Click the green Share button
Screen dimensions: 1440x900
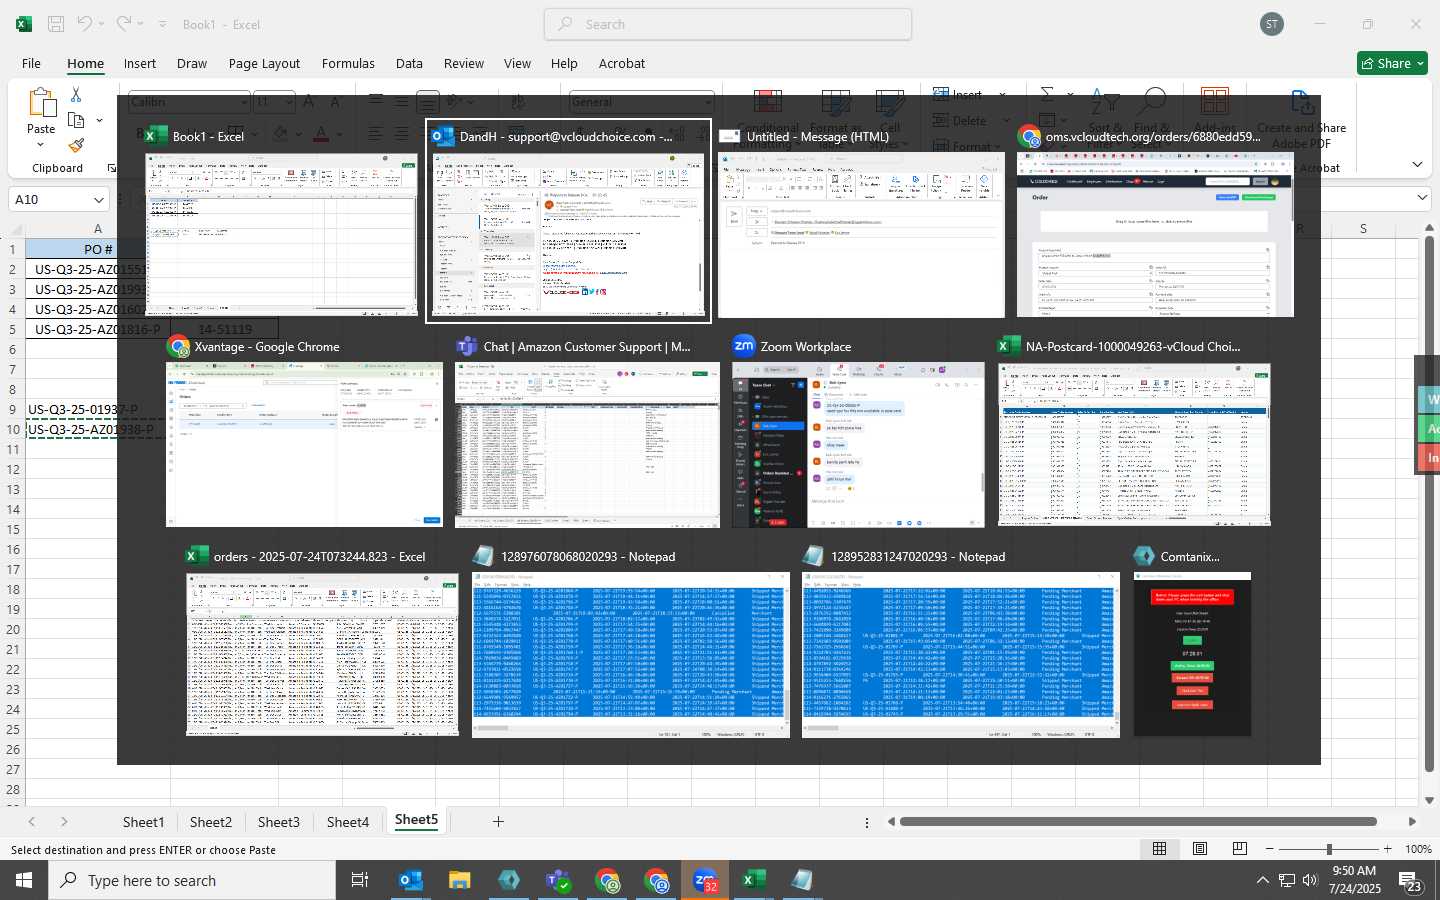[x=1393, y=63]
